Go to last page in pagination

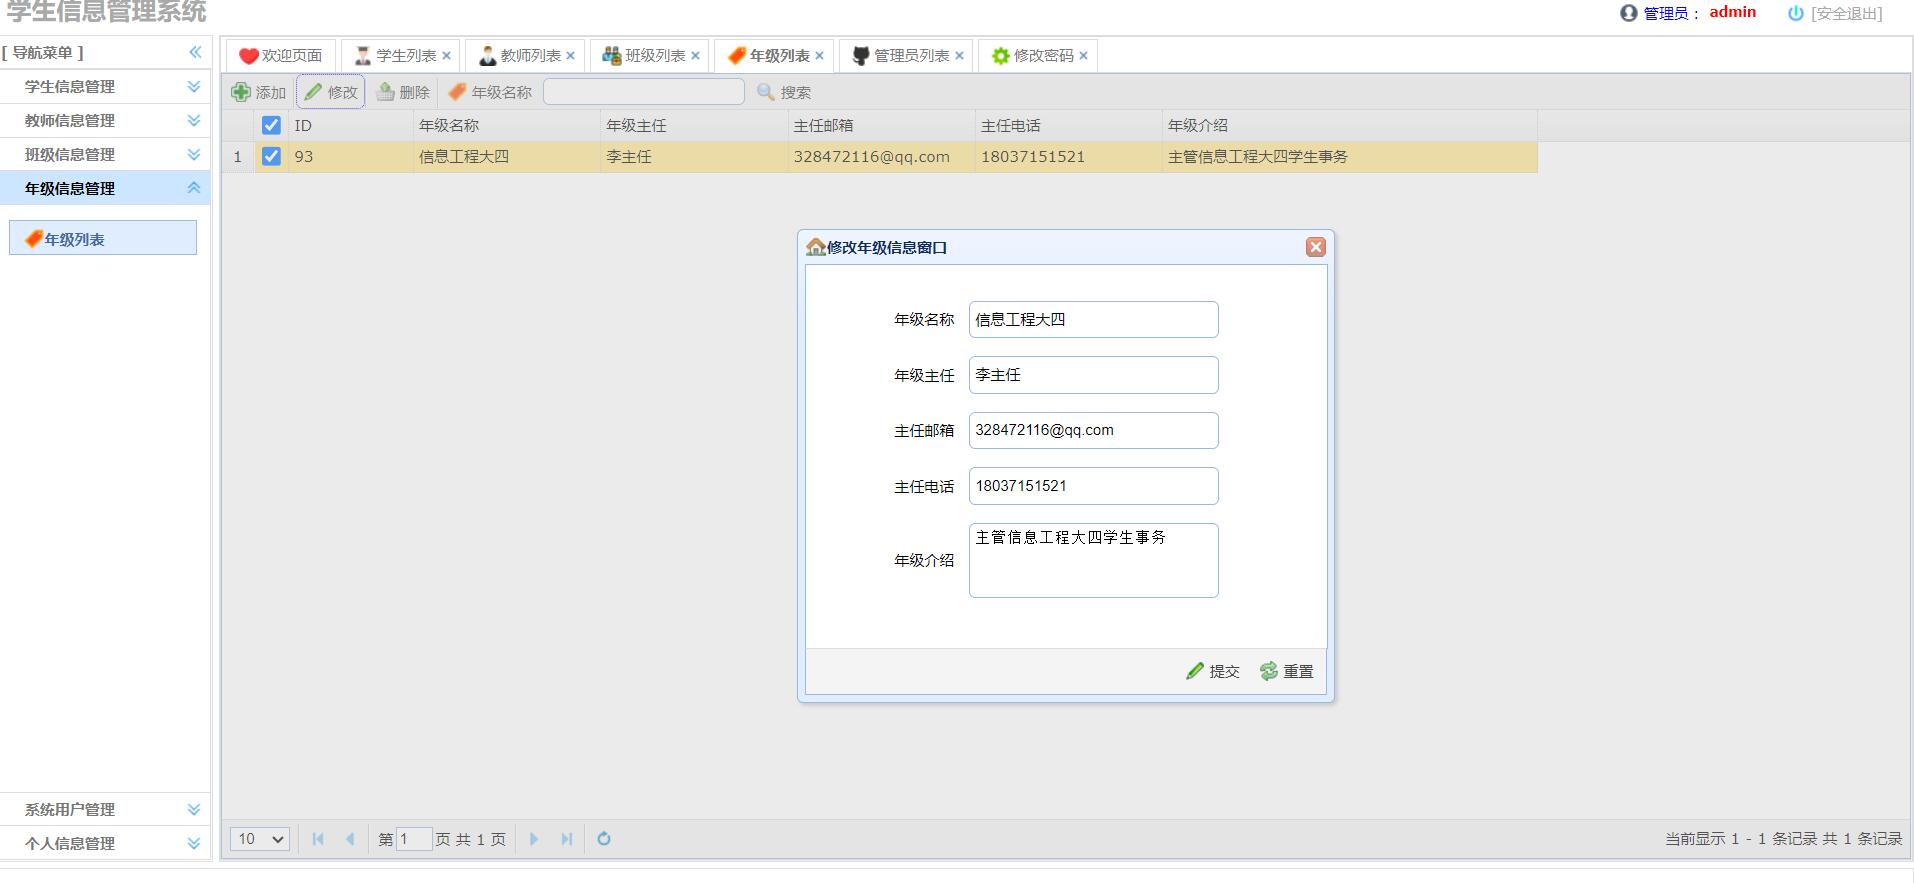pyautogui.click(x=567, y=839)
